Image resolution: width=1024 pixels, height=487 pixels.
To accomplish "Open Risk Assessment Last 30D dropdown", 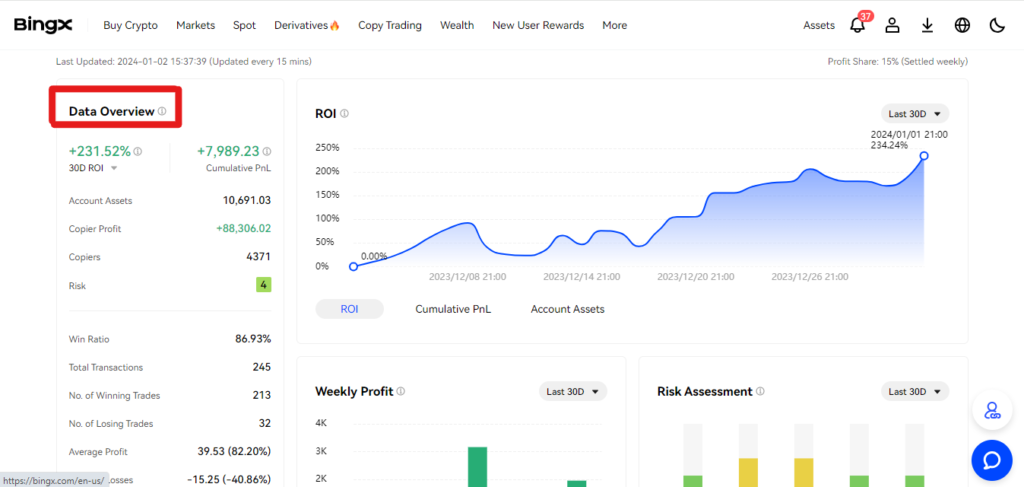I will pos(914,392).
